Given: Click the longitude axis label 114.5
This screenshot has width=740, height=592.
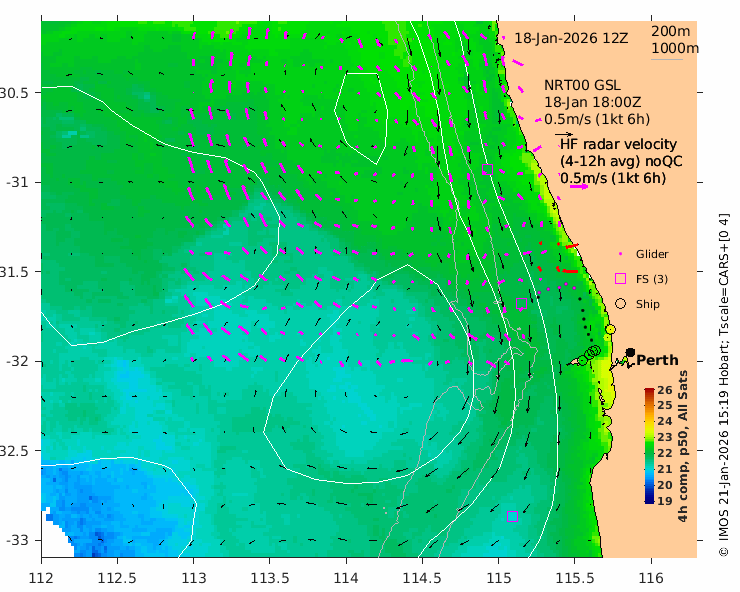Looking at the screenshot, I should coord(422,578).
